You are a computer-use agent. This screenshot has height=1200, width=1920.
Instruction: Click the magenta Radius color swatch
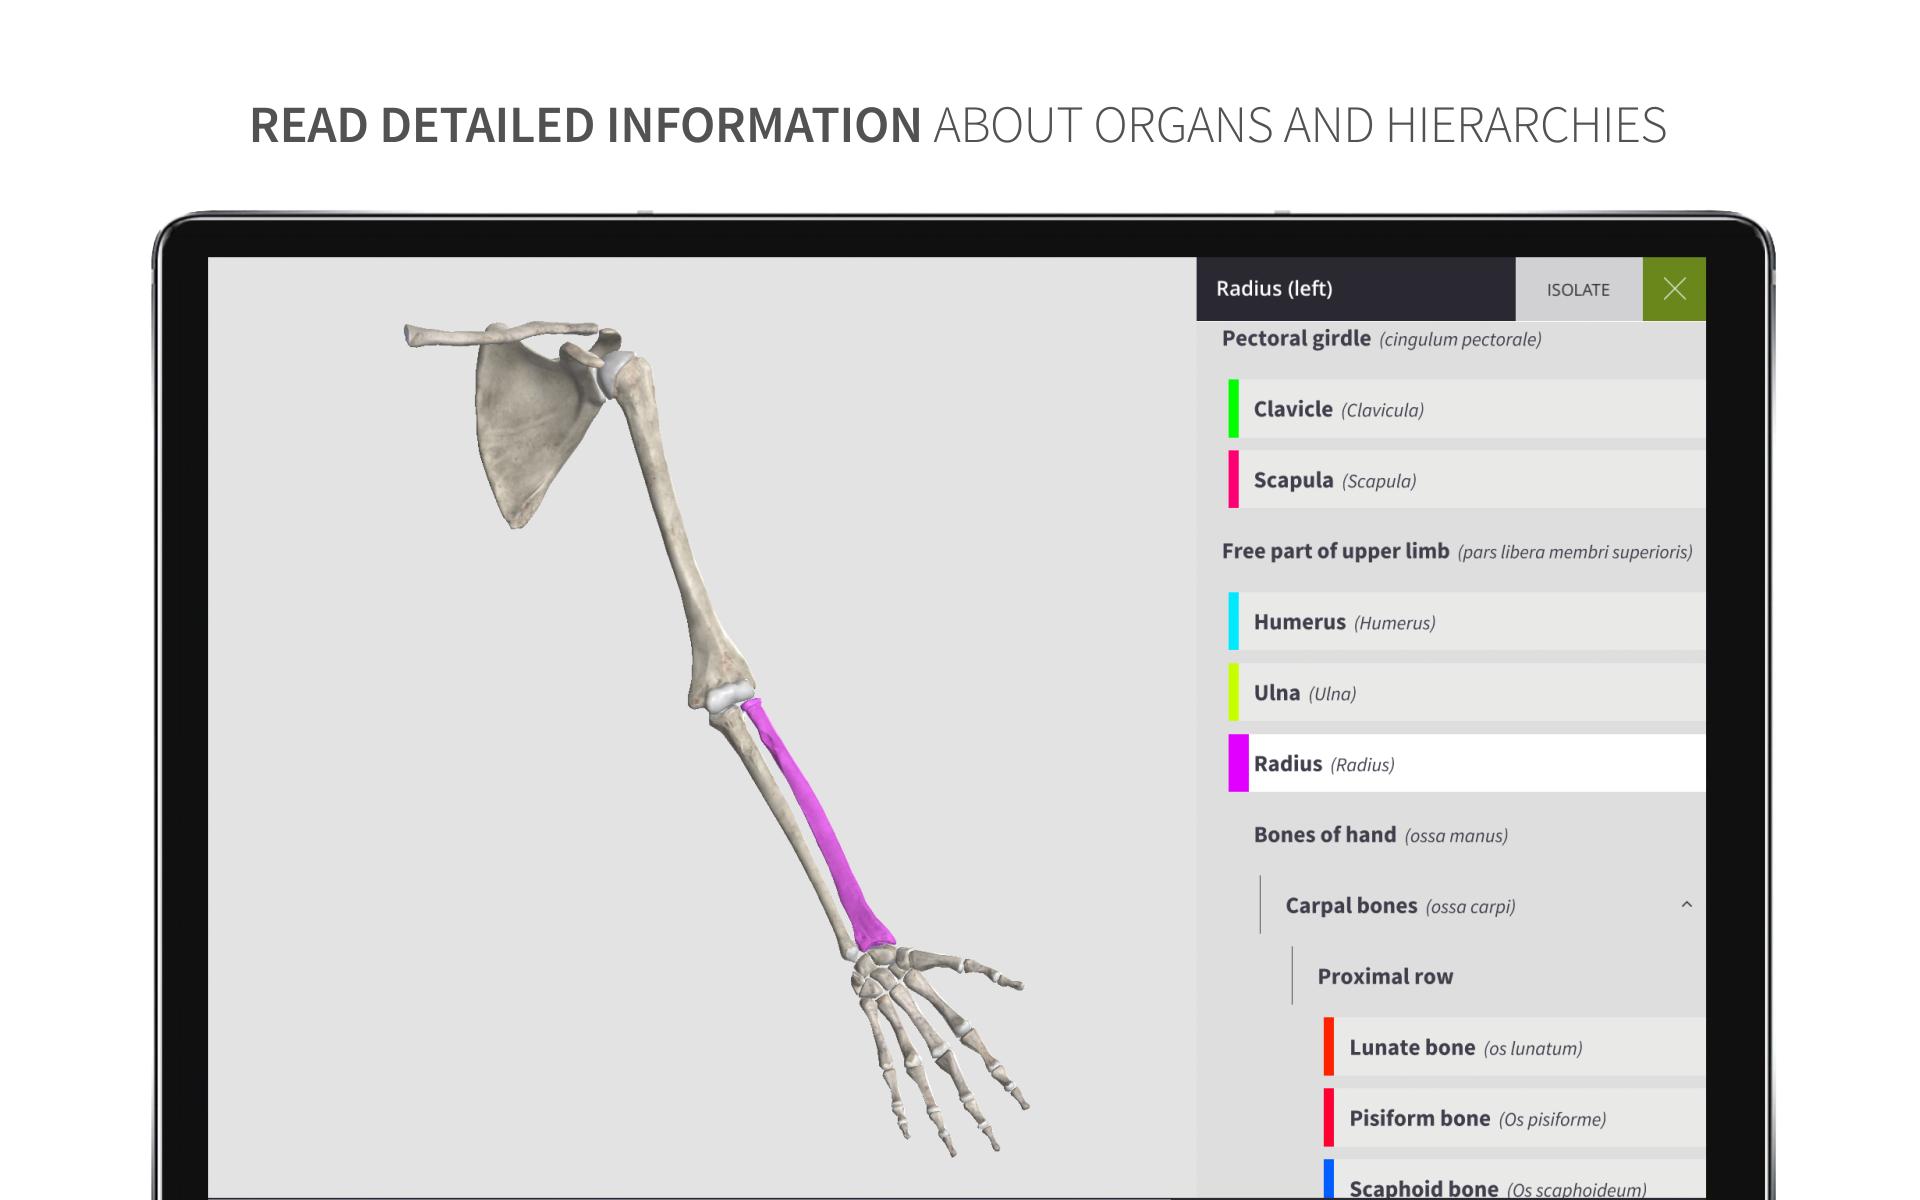click(1238, 764)
